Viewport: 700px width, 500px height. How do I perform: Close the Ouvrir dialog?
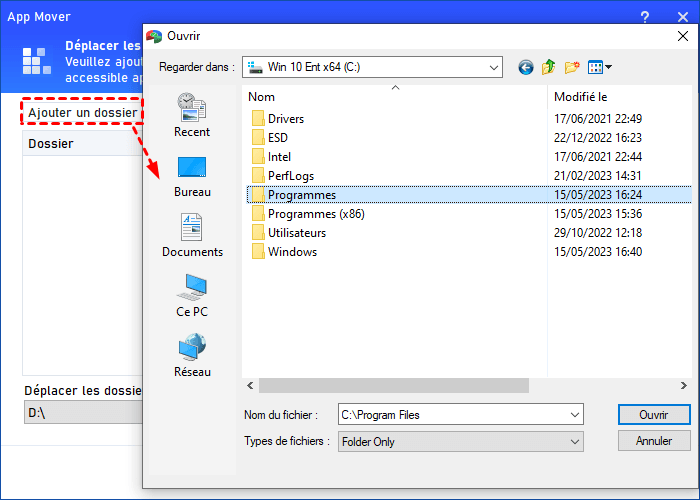(683, 36)
